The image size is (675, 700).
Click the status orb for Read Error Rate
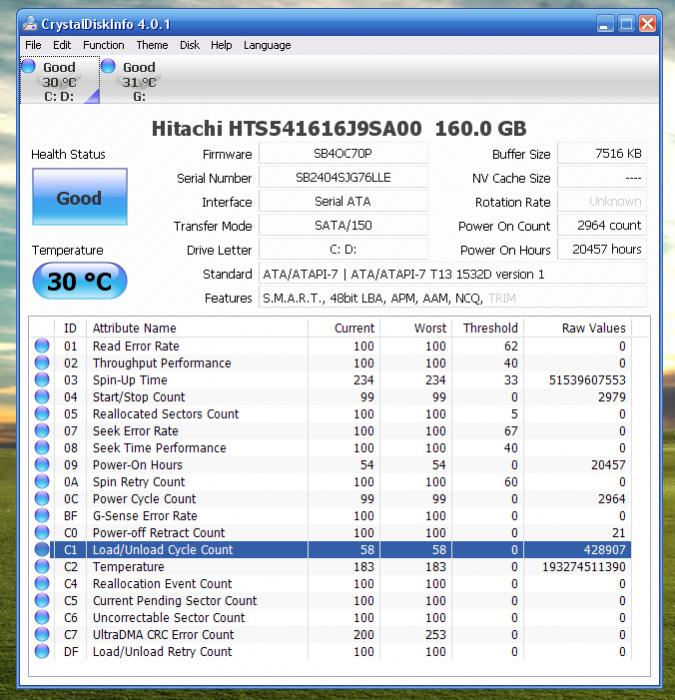(x=42, y=346)
